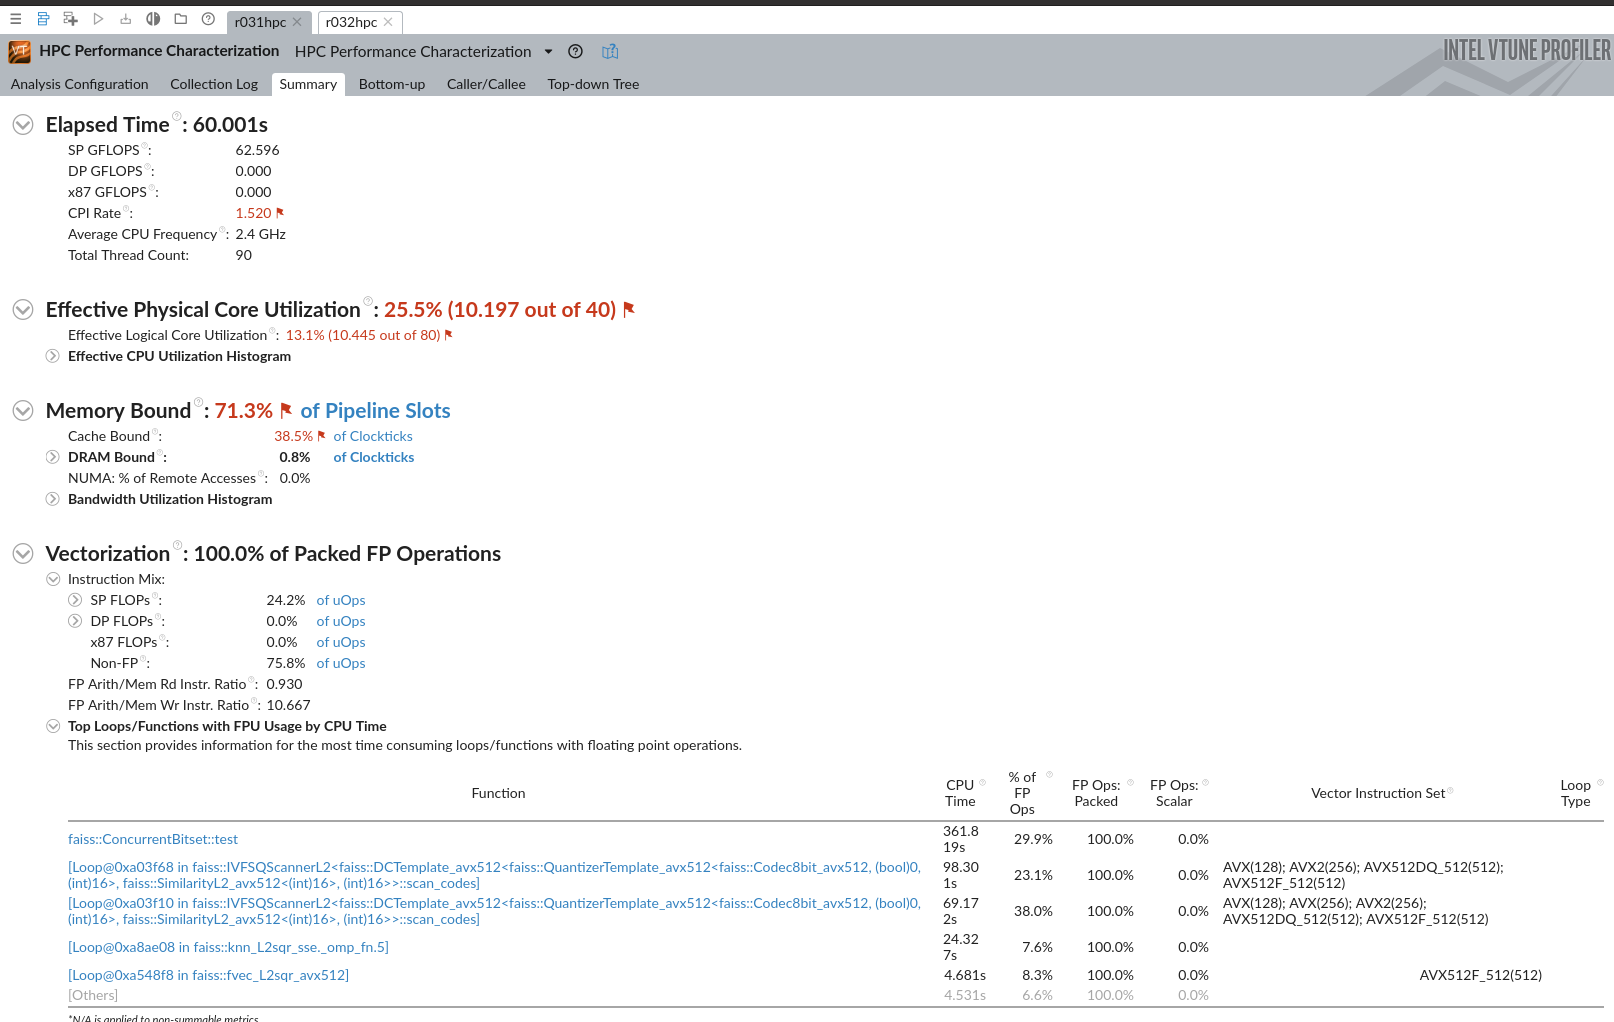Click the Open Result folder icon
The width and height of the screenshot is (1614, 1022).
[180, 19]
